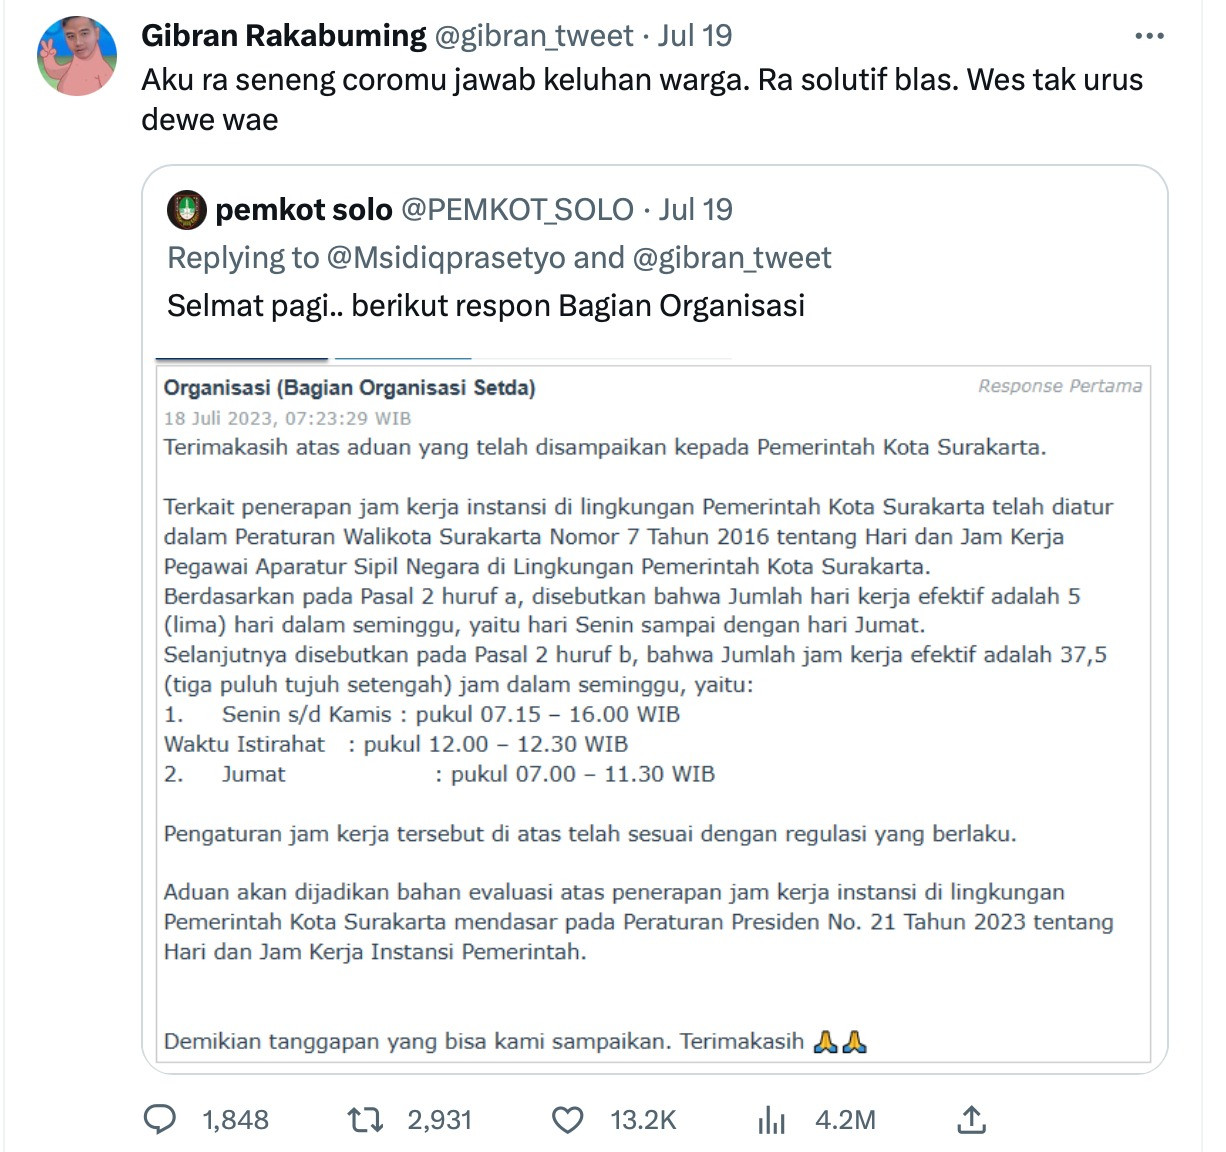Open the main tweet's Jul 19 timestamp
1226x1152 pixels.
tap(695, 36)
